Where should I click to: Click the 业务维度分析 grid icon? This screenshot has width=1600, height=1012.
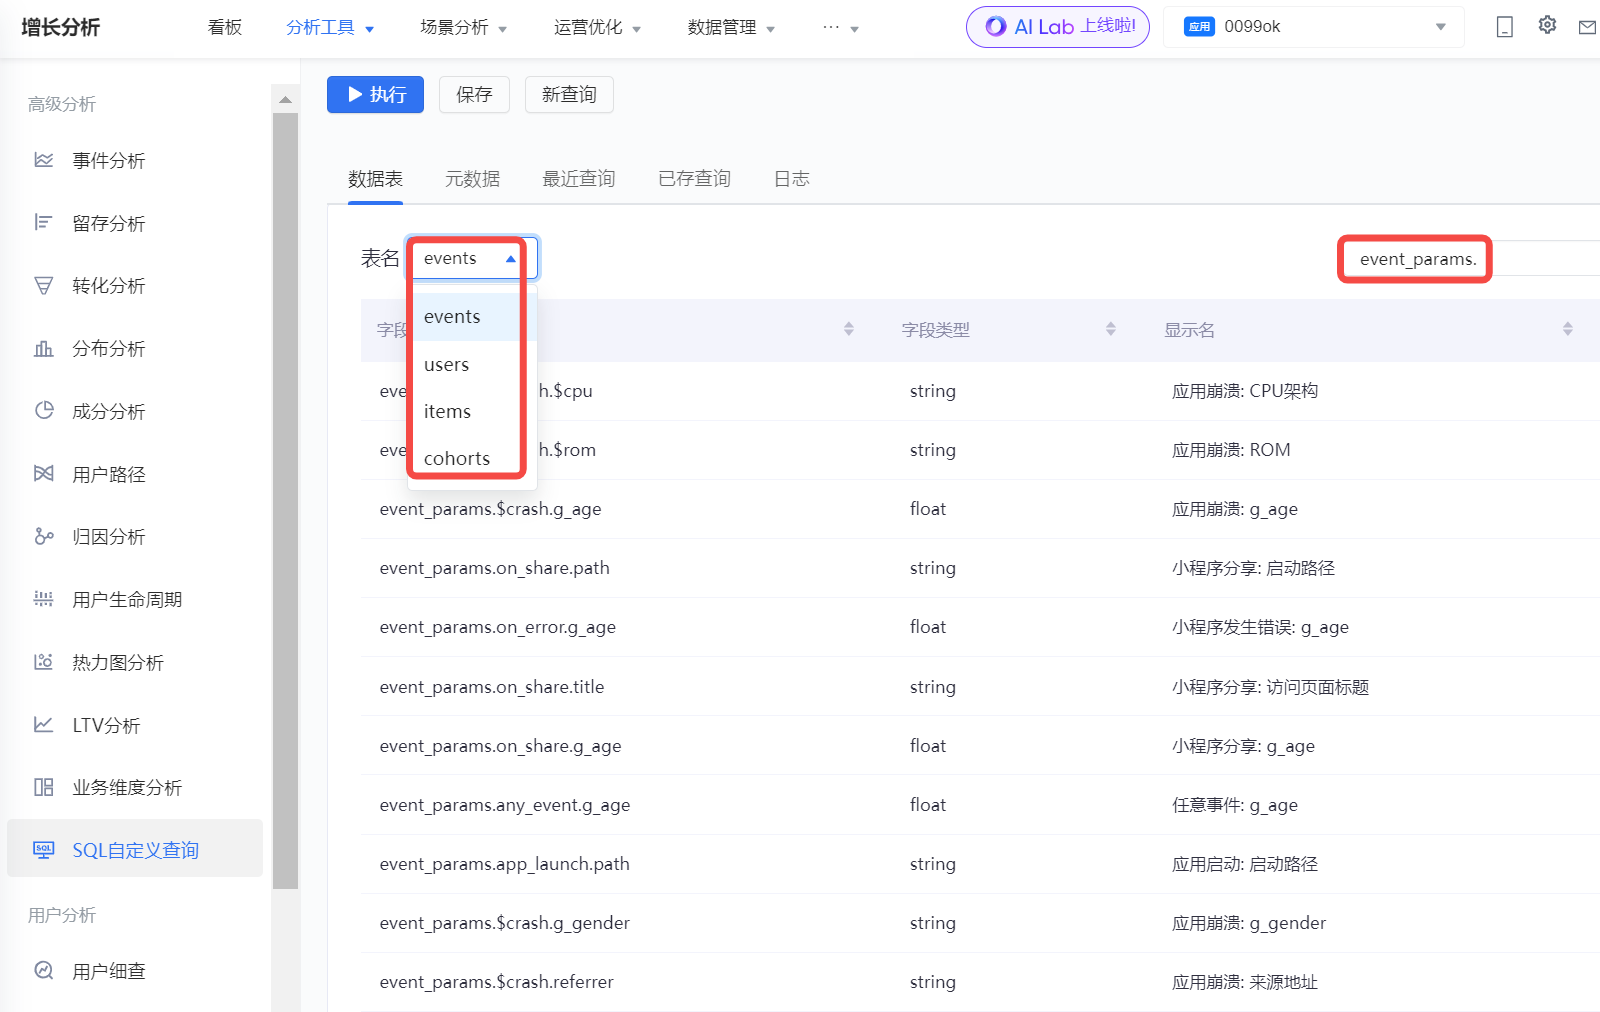tap(43, 787)
